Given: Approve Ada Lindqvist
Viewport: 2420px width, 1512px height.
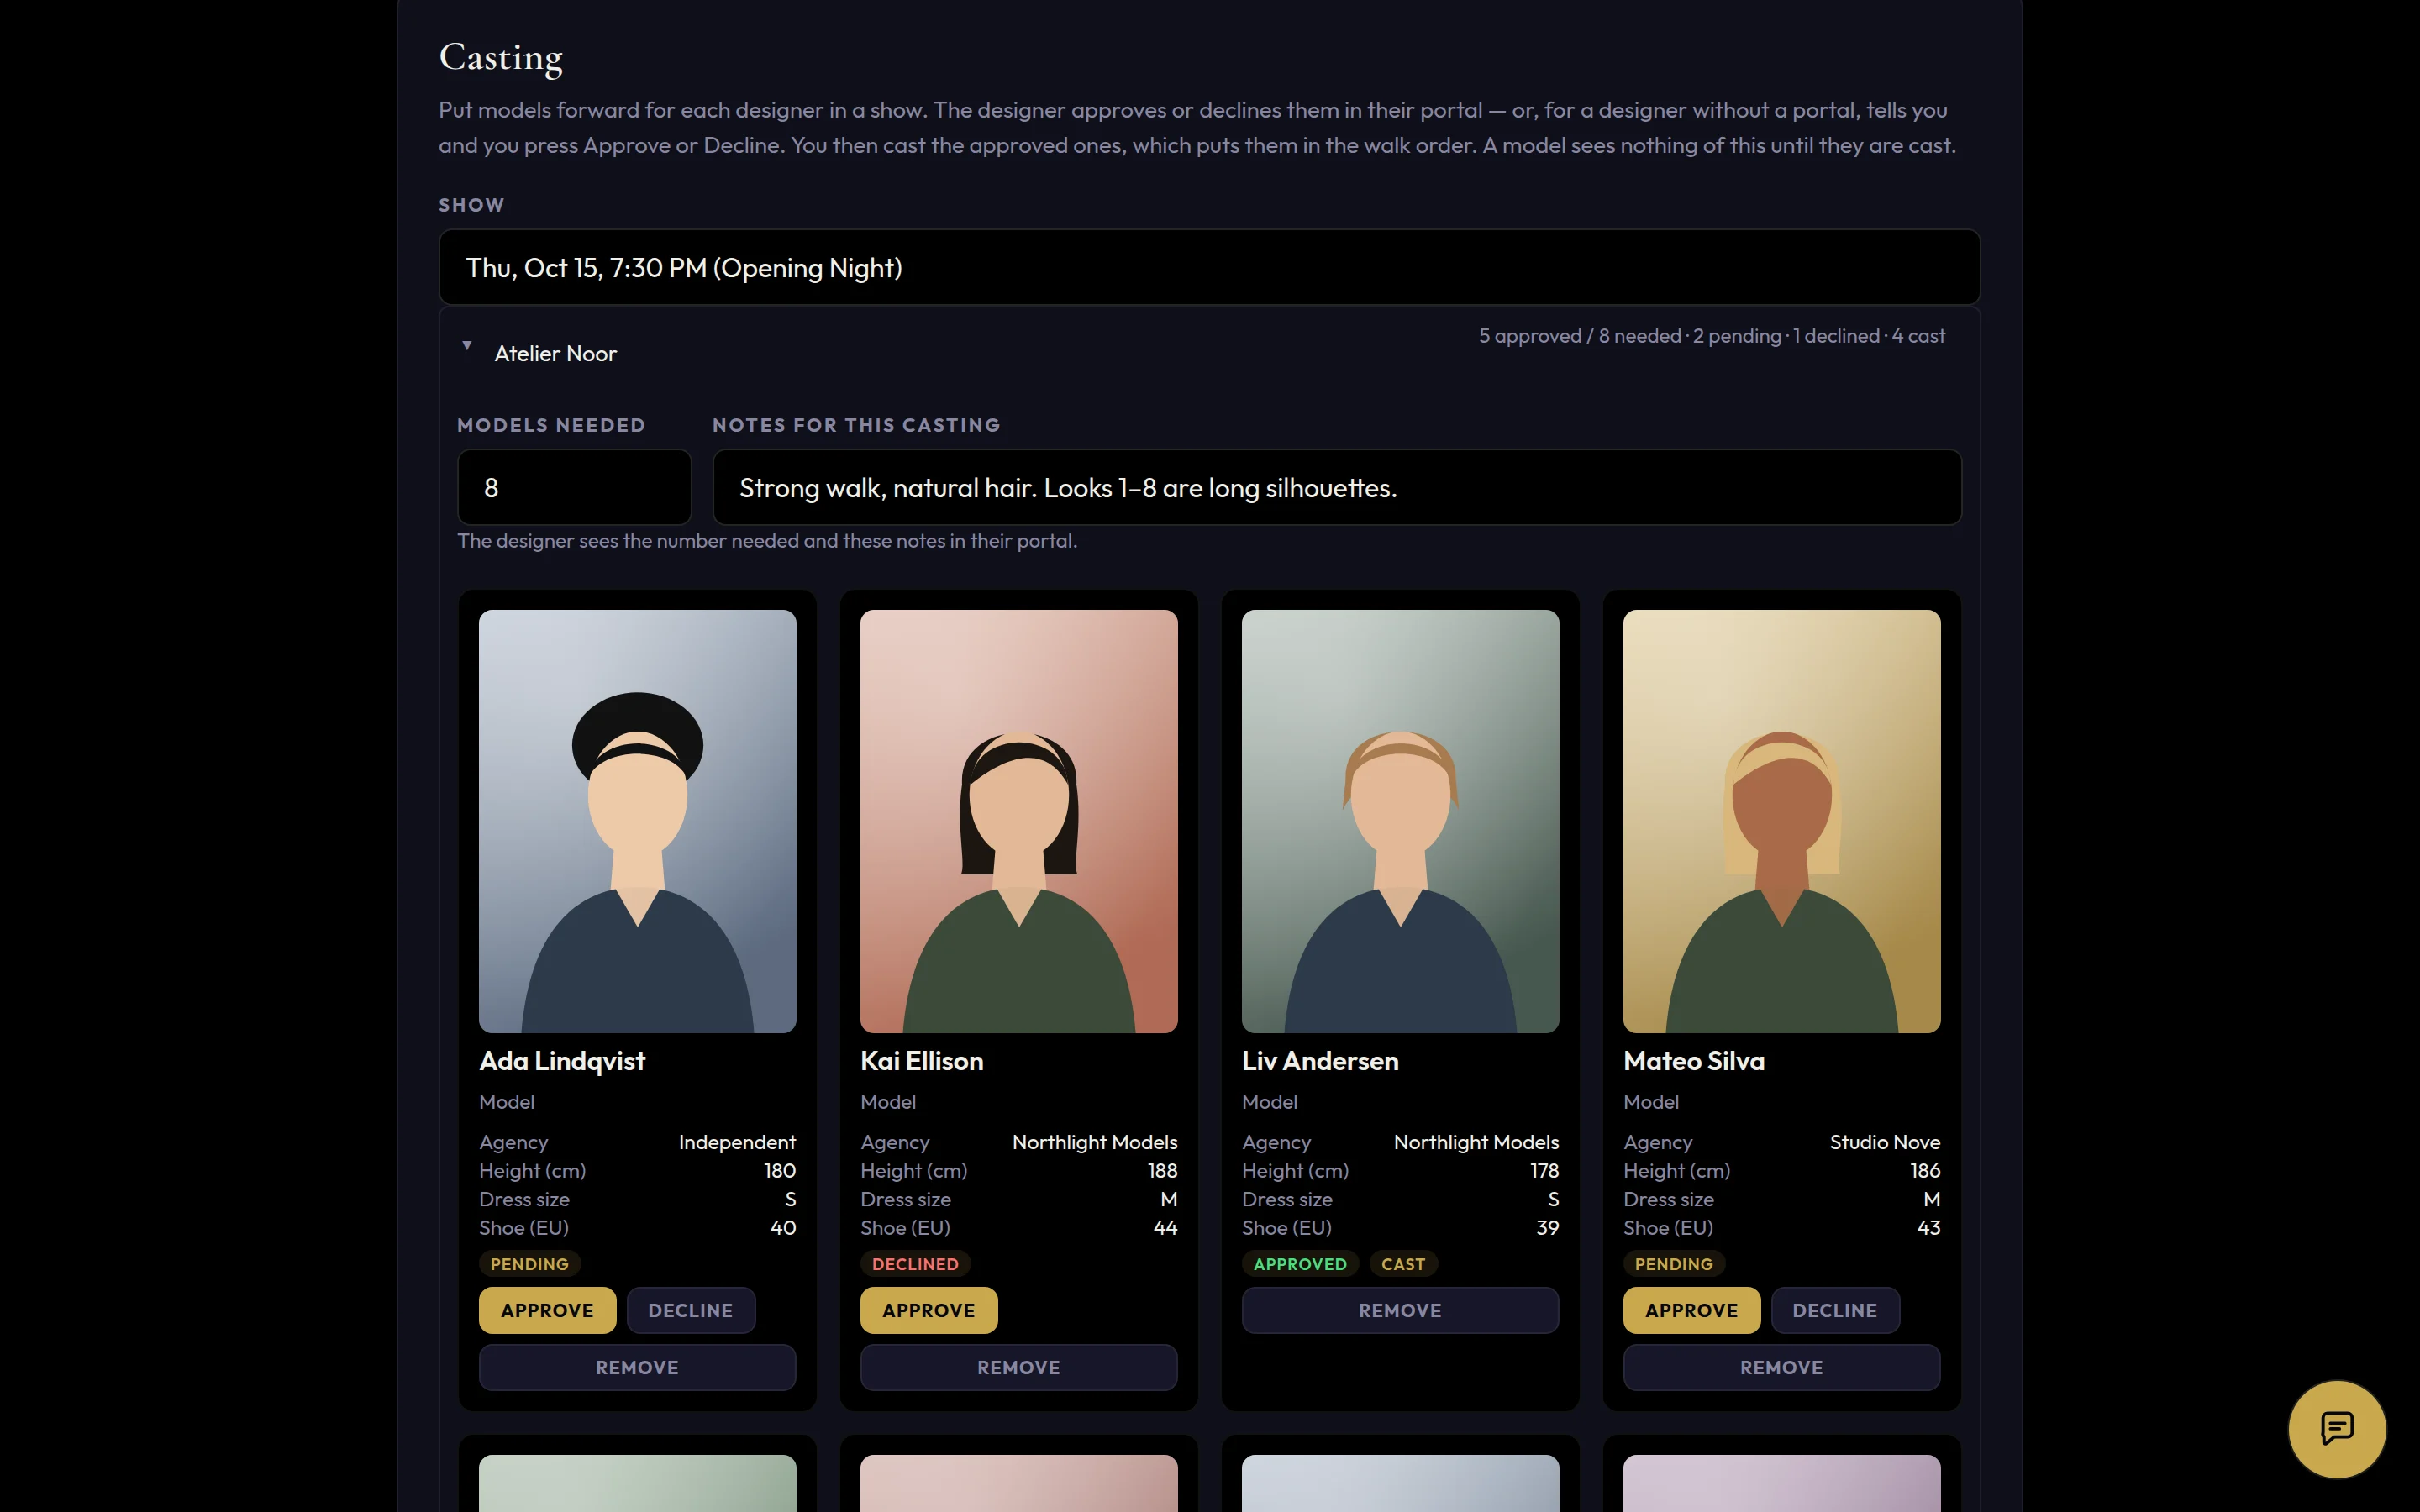Looking at the screenshot, I should tap(547, 1310).
